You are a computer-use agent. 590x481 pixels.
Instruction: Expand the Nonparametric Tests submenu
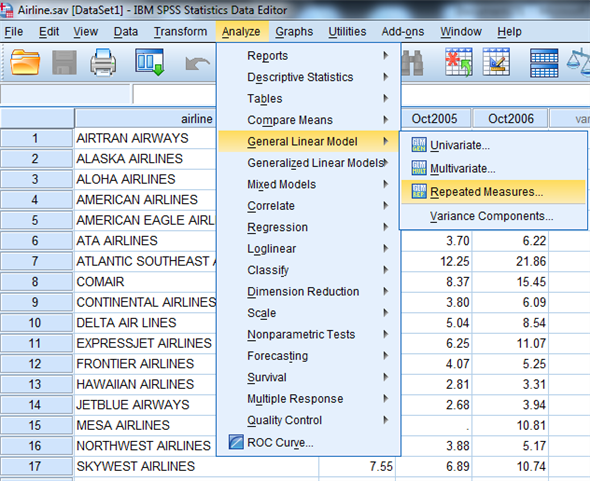pyautogui.click(x=309, y=335)
